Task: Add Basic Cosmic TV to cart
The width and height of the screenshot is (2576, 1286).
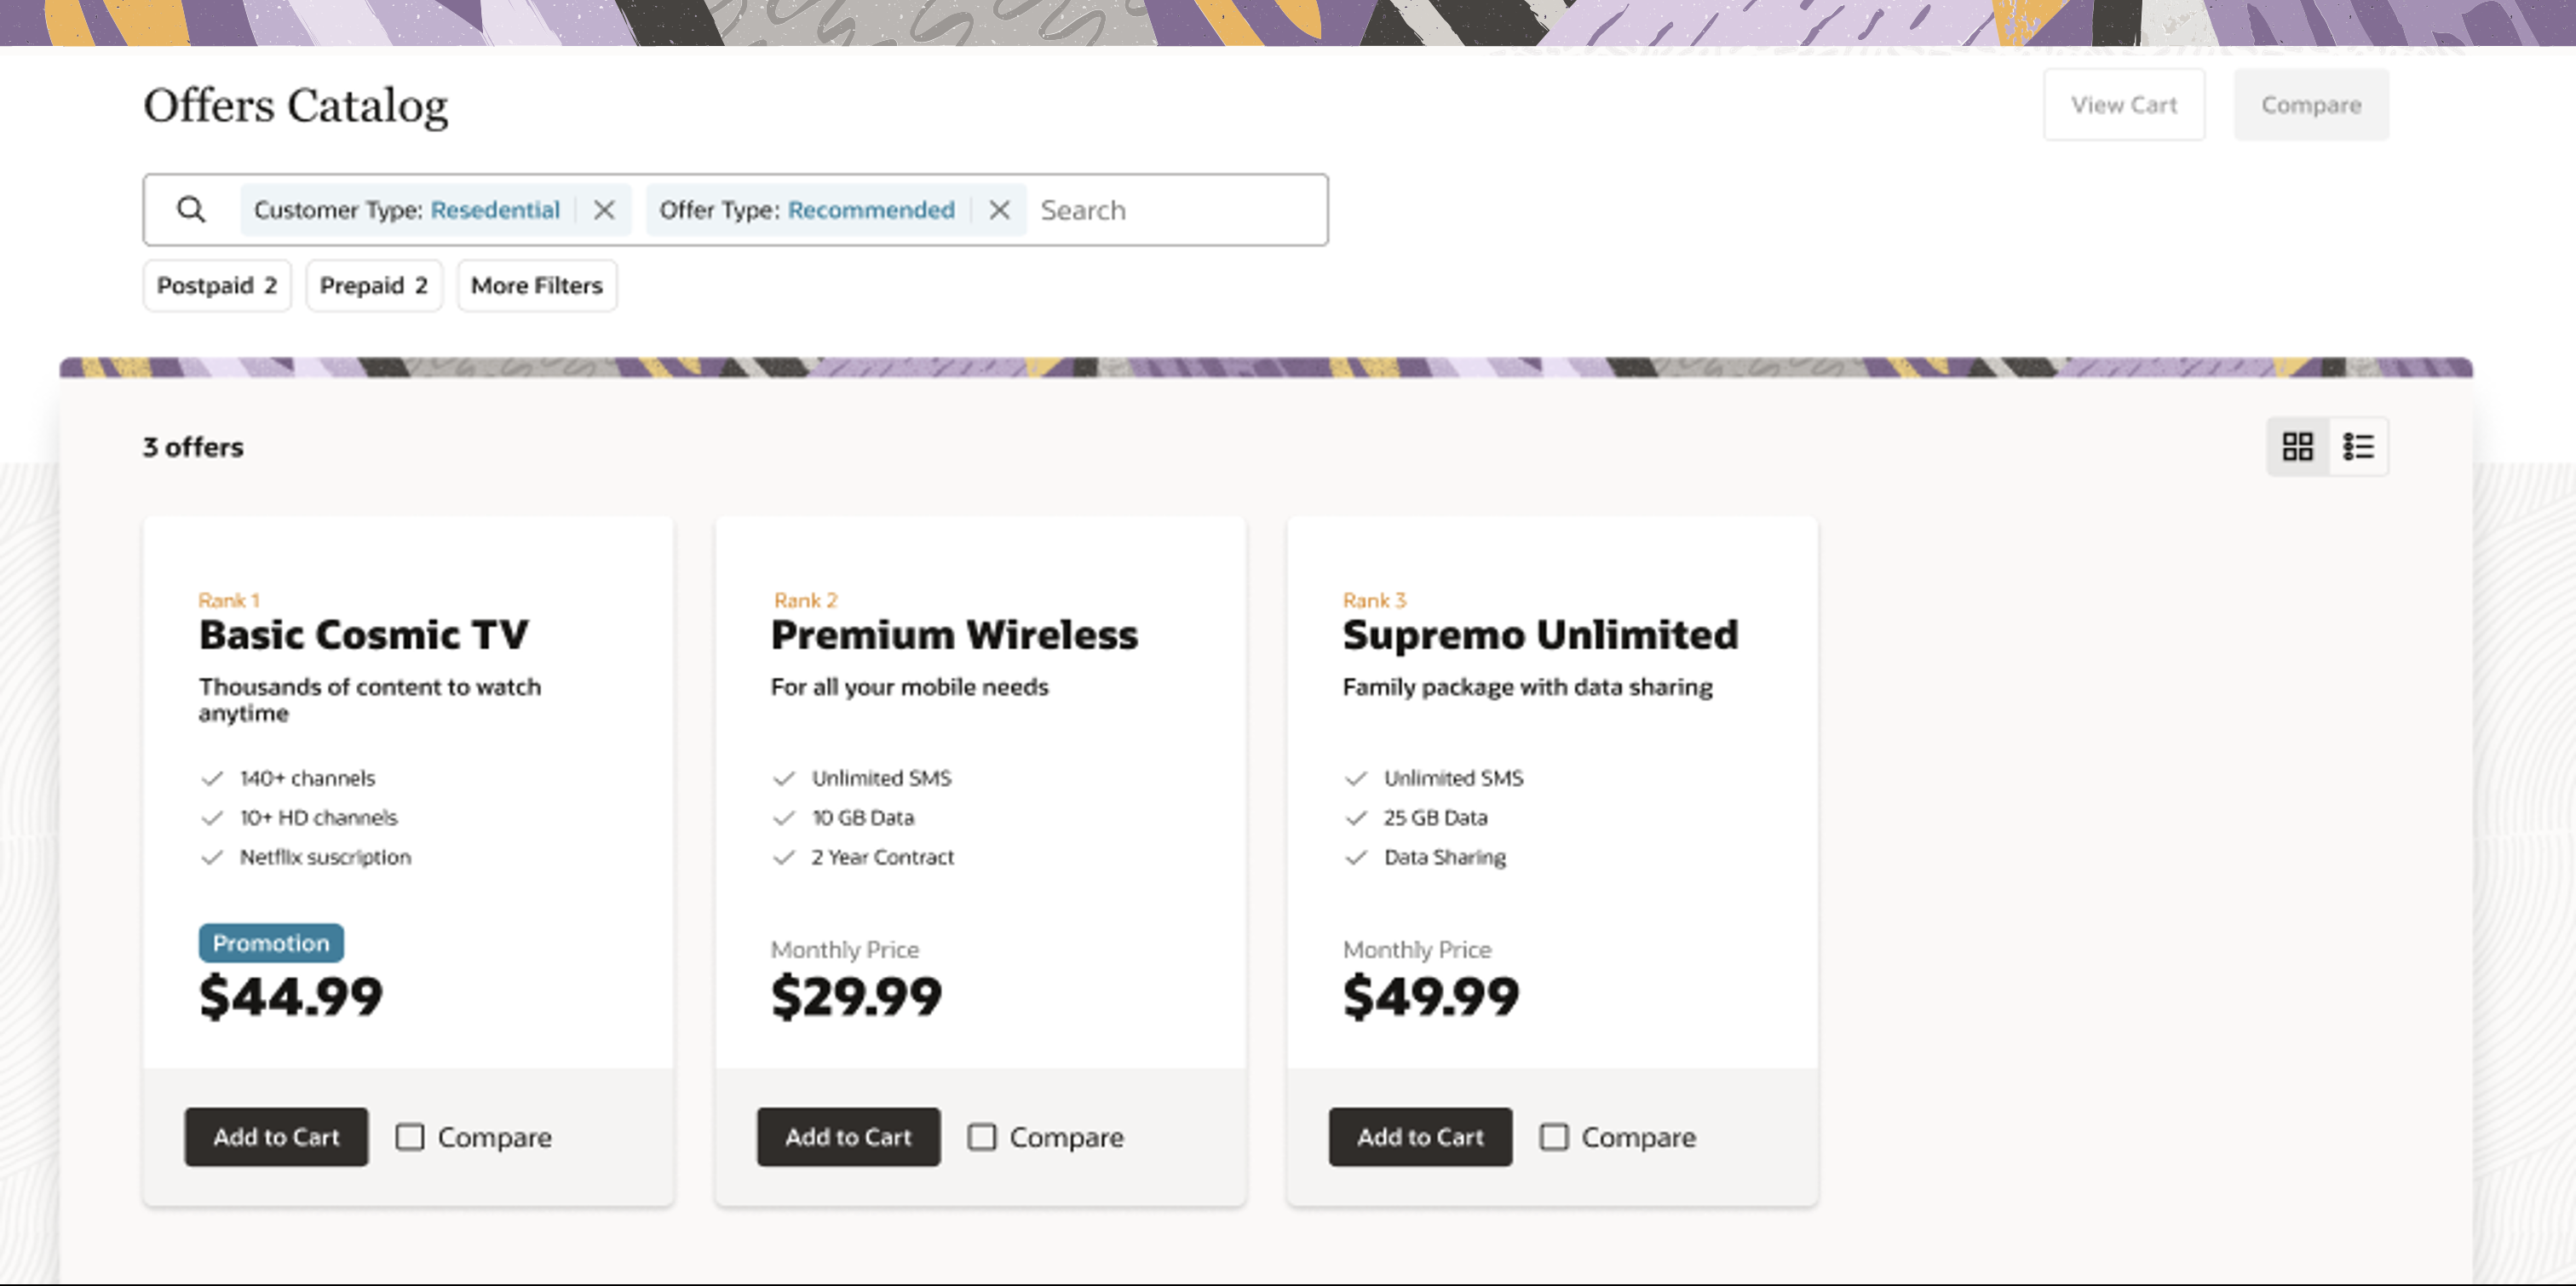Action: tap(276, 1137)
